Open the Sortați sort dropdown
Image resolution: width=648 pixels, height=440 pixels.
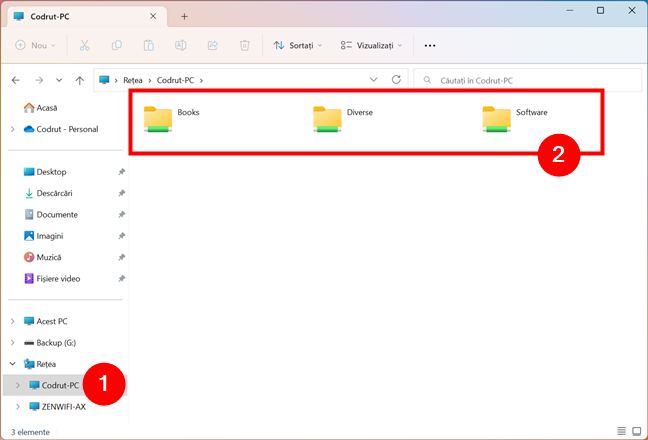pyautogui.click(x=298, y=45)
